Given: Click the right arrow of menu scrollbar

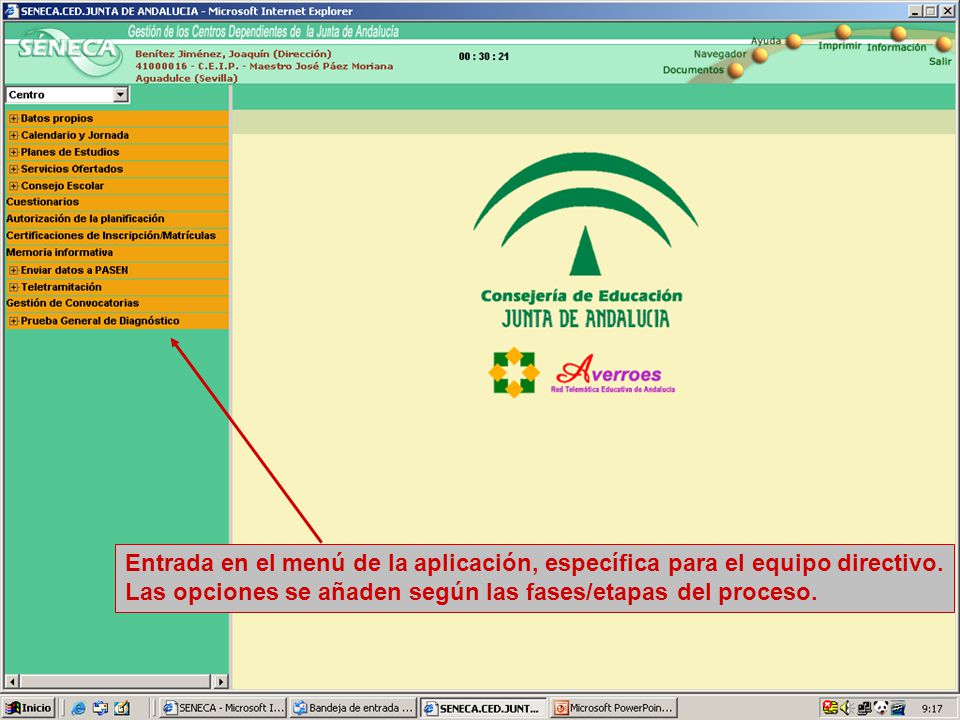Looking at the screenshot, I should [x=221, y=681].
